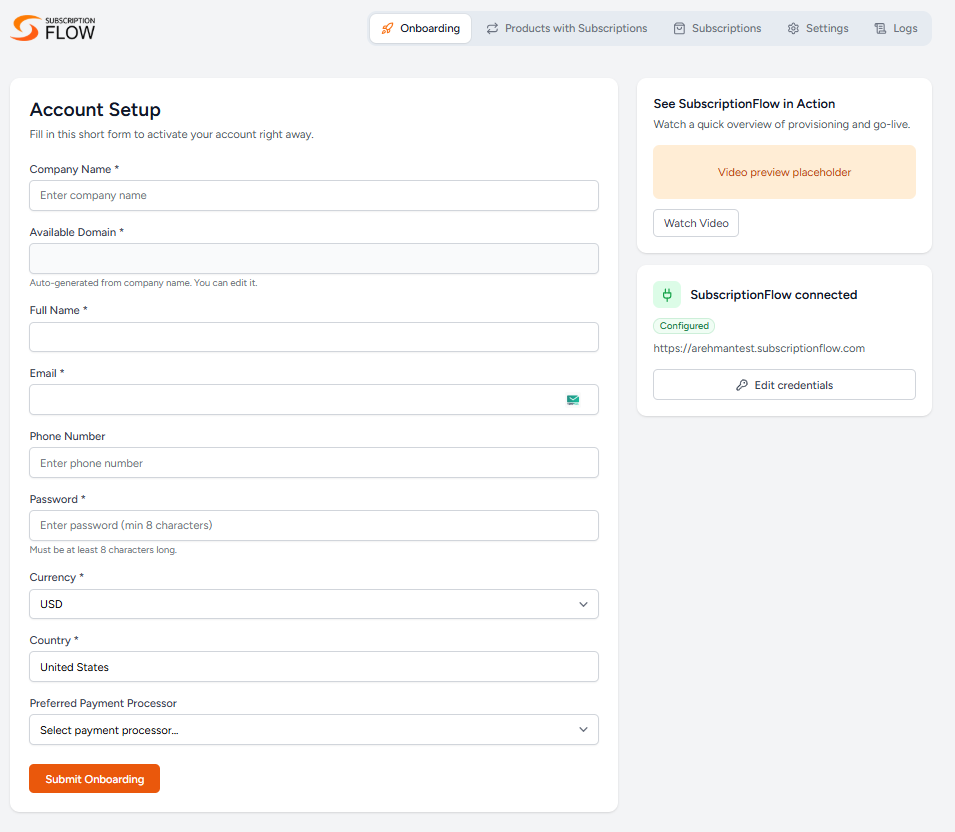The height and width of the screenshot is (832, 955).
Task: Click 'See SubscriptionFlow in Action' heading
Action: 744,104
